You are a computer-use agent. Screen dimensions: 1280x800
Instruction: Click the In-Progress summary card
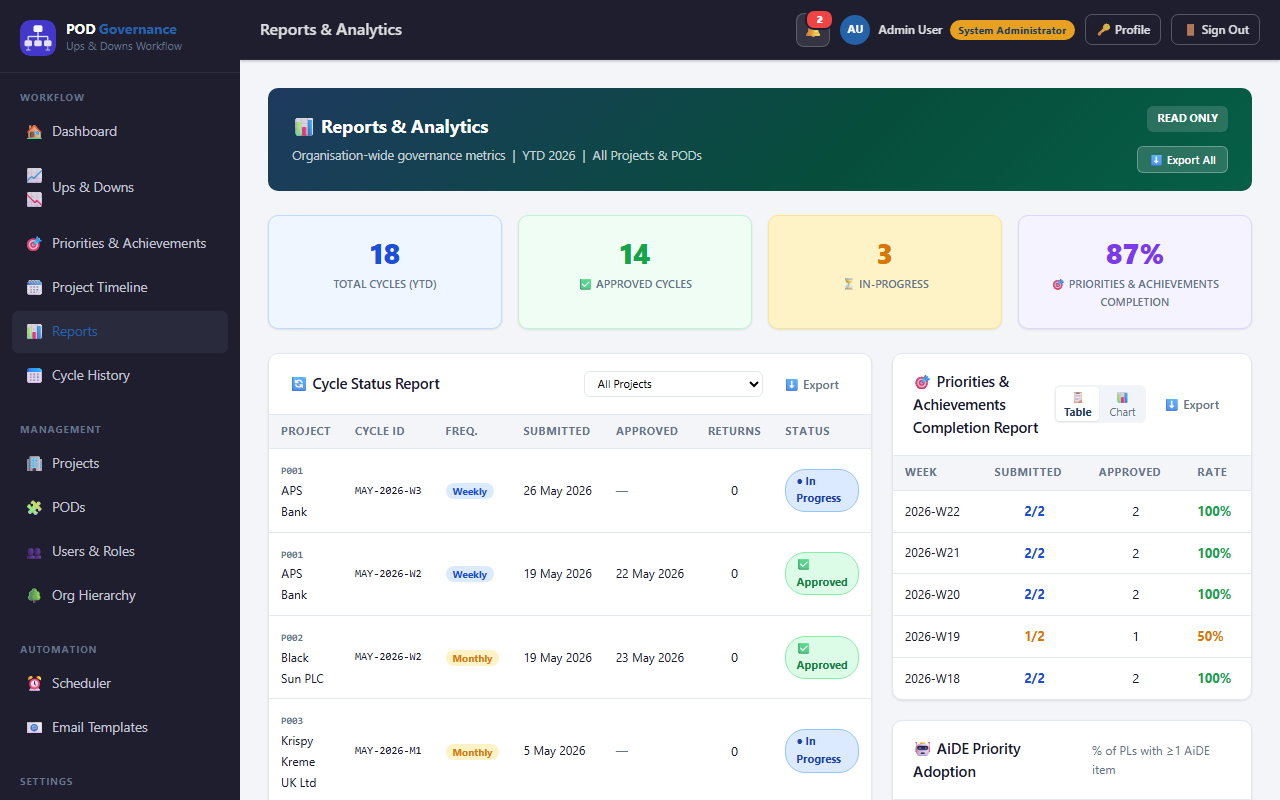pyautogui.click(x=885, y=272)
